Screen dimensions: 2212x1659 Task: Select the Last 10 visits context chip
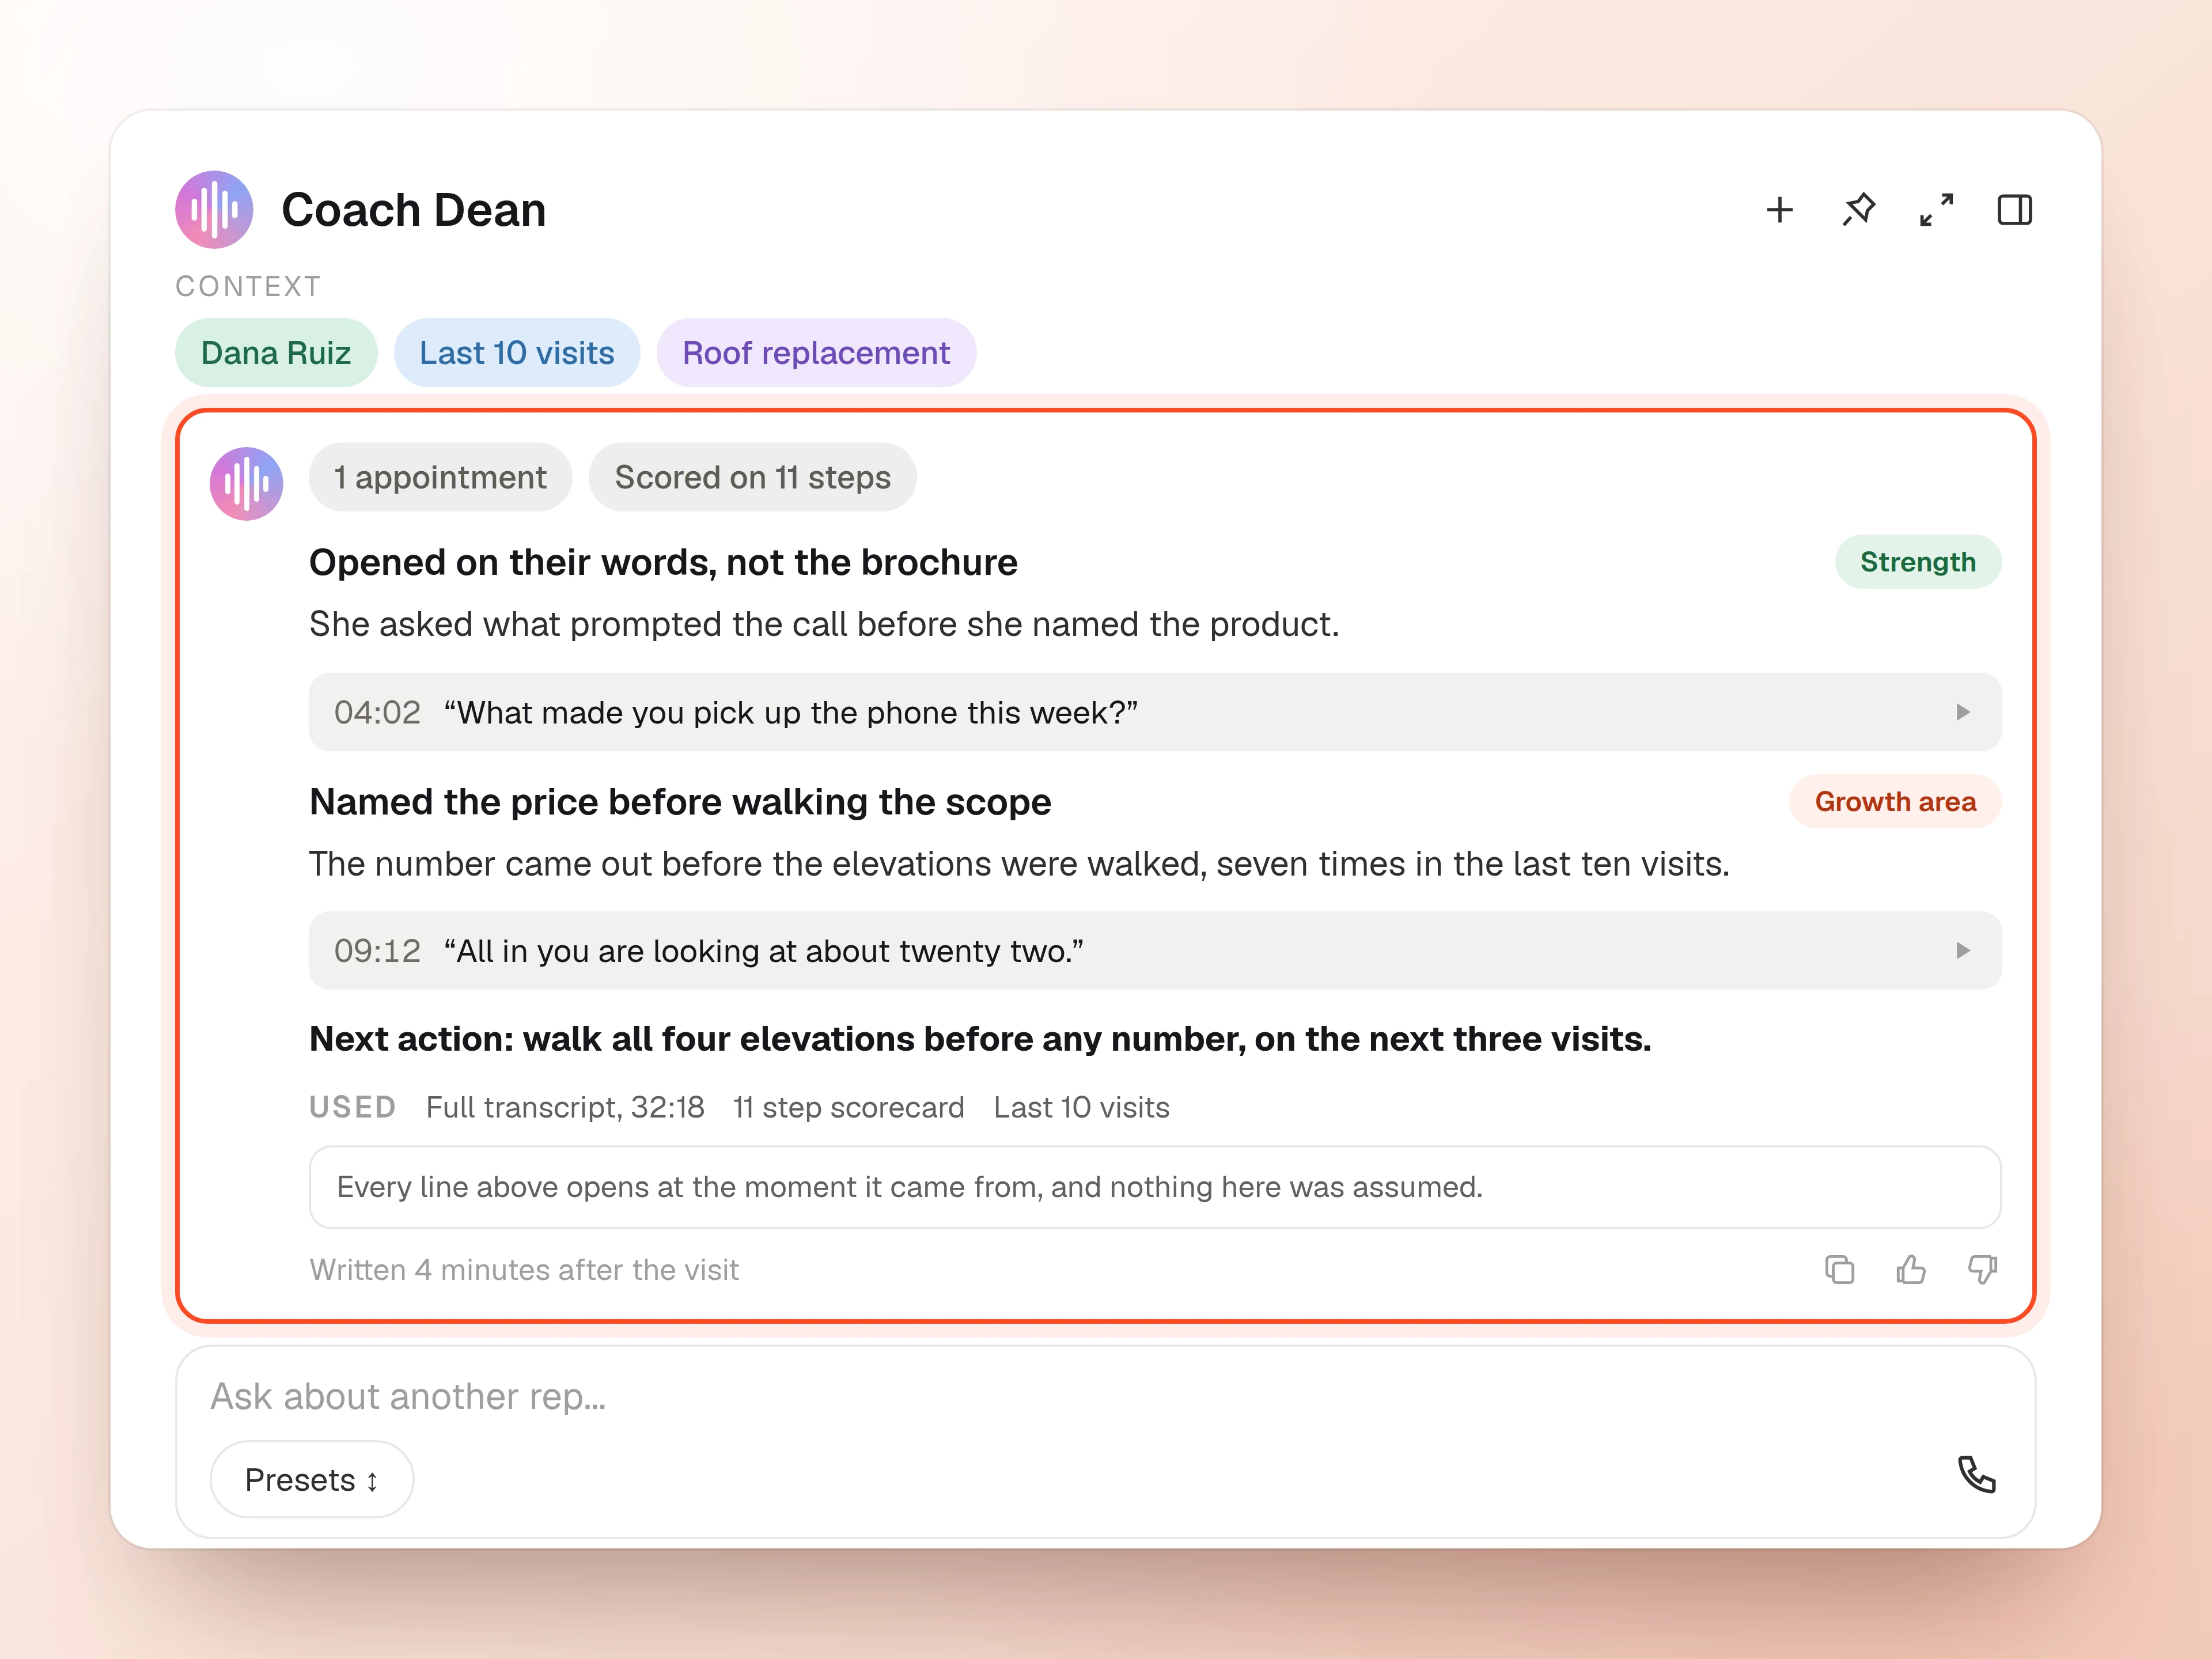[517, 353]
